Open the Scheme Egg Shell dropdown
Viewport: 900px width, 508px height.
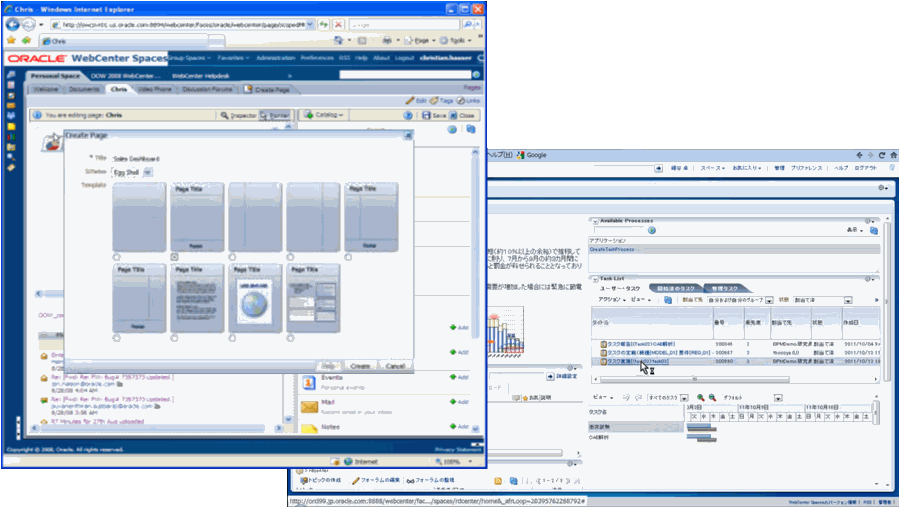149,172
